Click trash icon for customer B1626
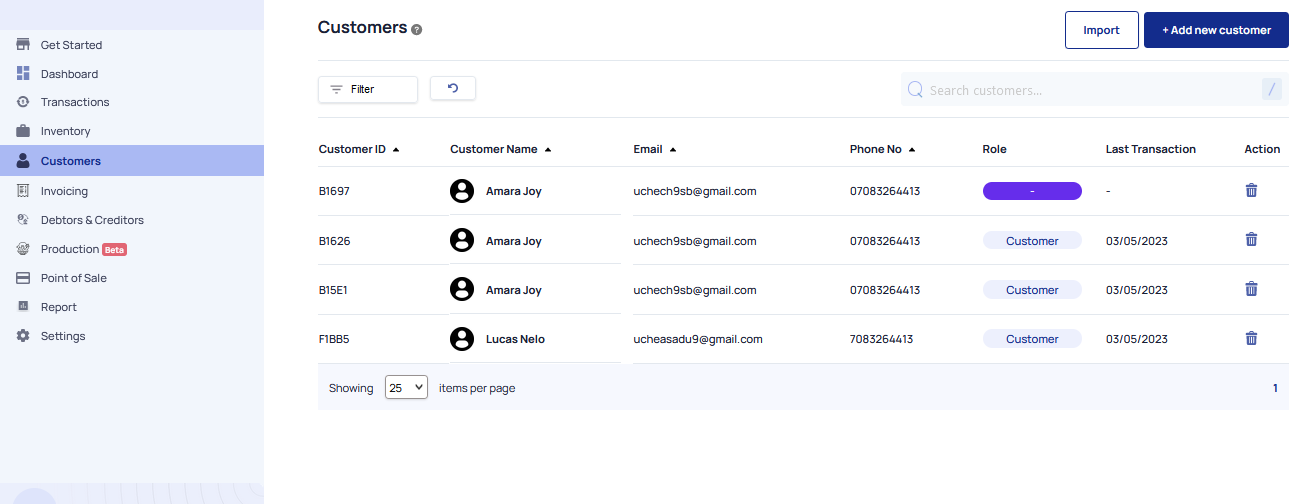Image resolution: width=1290 pixels, height=504 pixels. coord(1251,239)
